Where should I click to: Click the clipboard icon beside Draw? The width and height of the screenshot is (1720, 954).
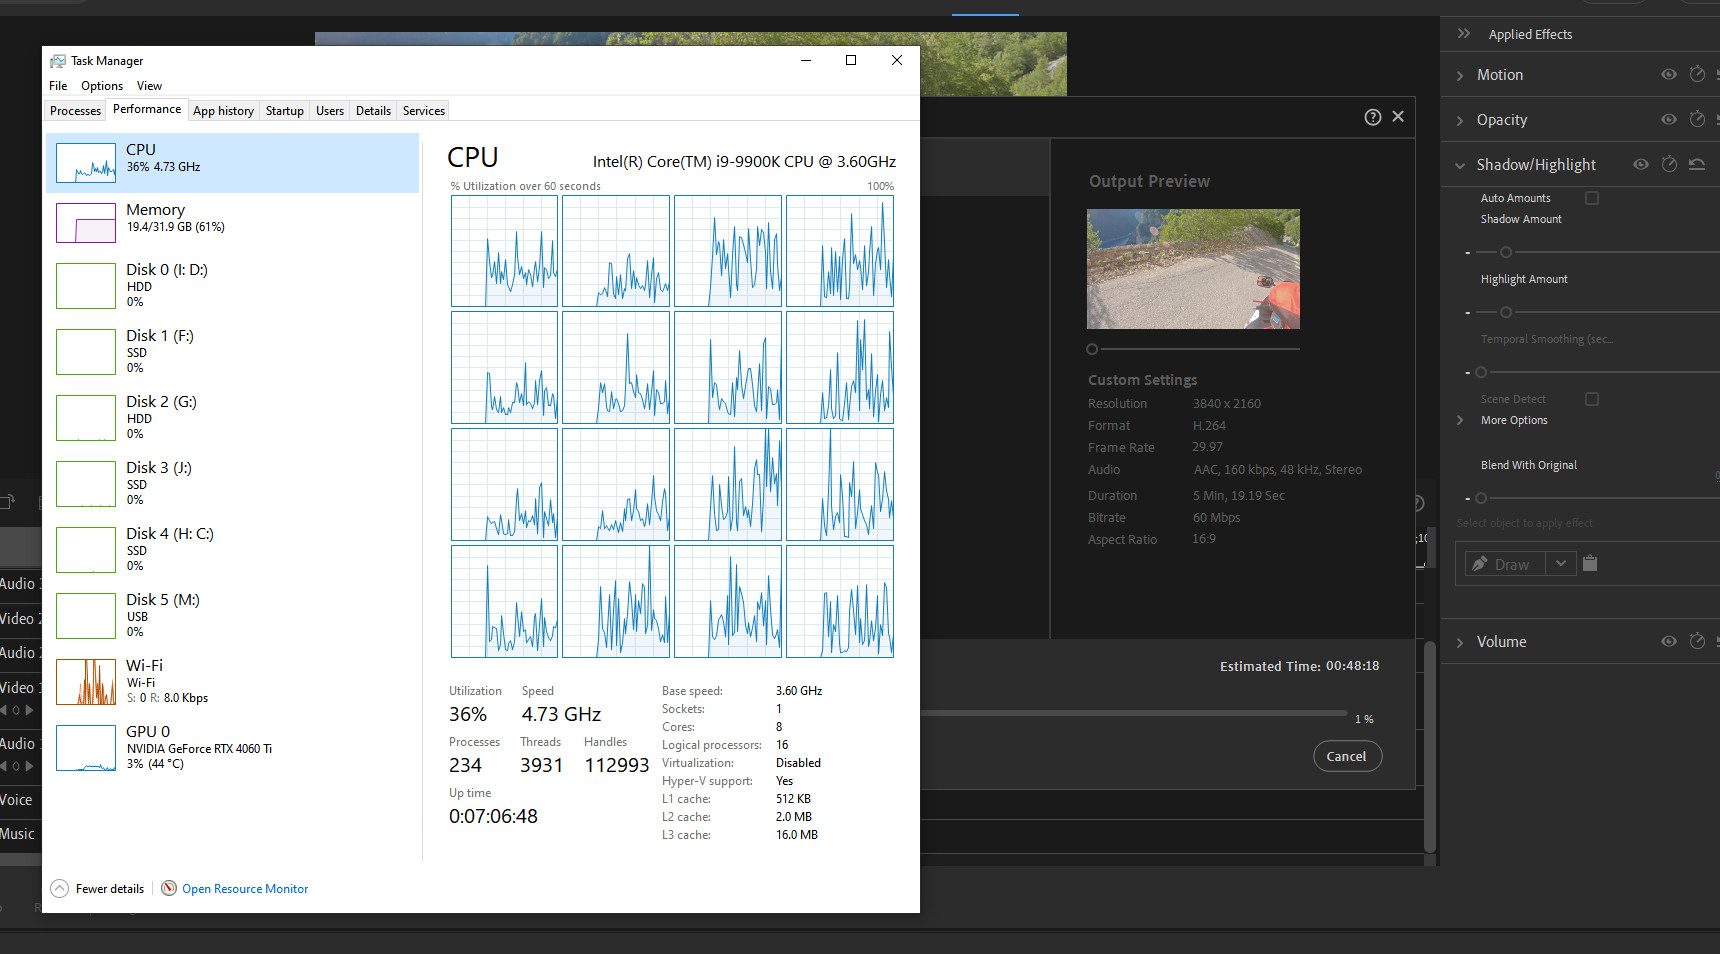[1590, 563]
